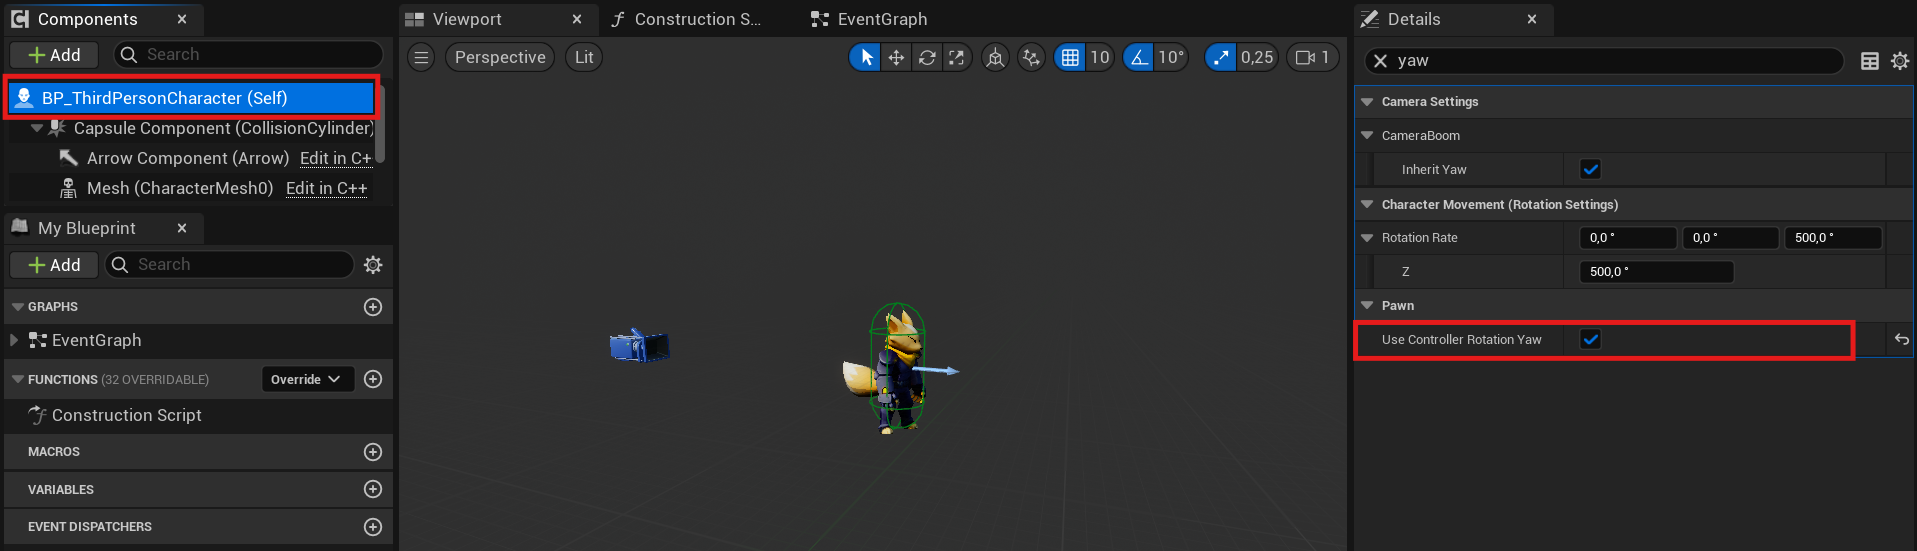Toggle scale snapping icon
This screenshot has width=1917, height=551.
tap(1221, 57)
